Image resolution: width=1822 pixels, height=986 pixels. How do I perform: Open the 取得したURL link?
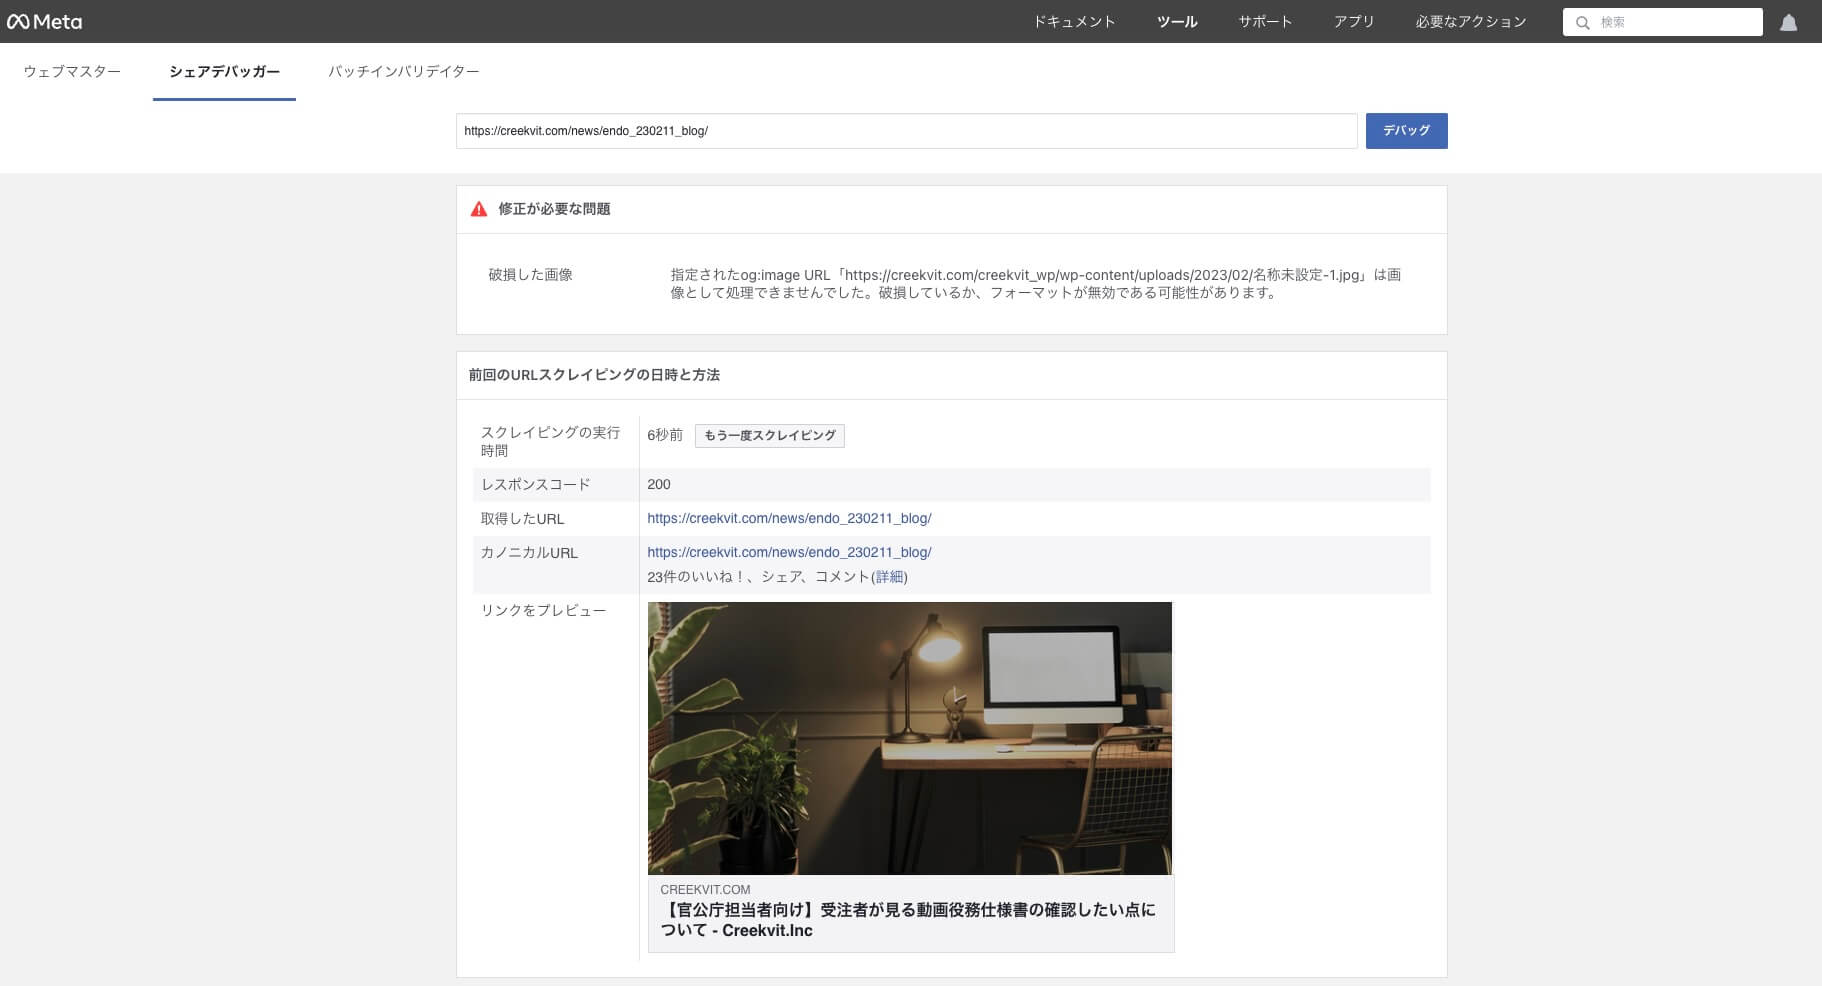coord(788,518)
